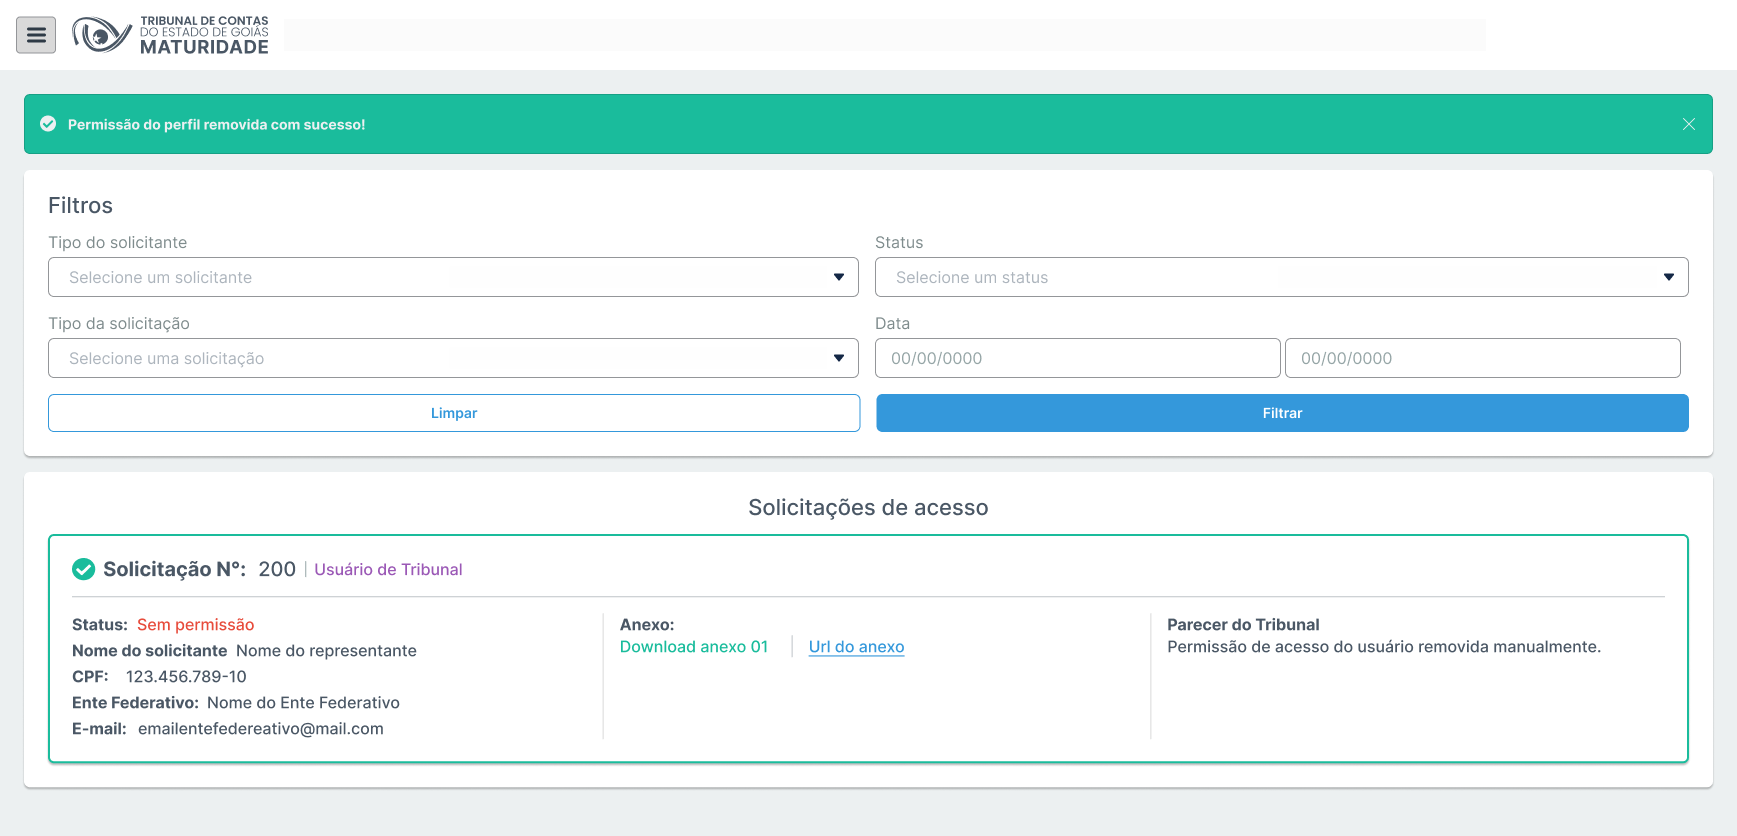Focus the first Data date field
The width and height of the screenshot is (1737, 836).
(1077, 358)
